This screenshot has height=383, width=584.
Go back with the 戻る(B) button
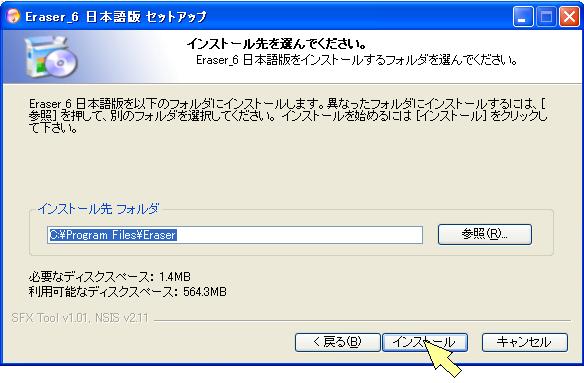click(337, 342)
